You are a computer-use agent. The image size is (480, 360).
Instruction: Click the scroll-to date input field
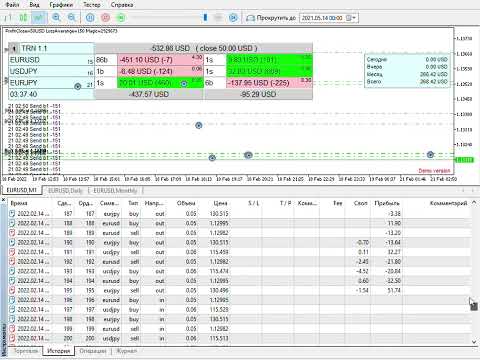(x=322, y=18)
